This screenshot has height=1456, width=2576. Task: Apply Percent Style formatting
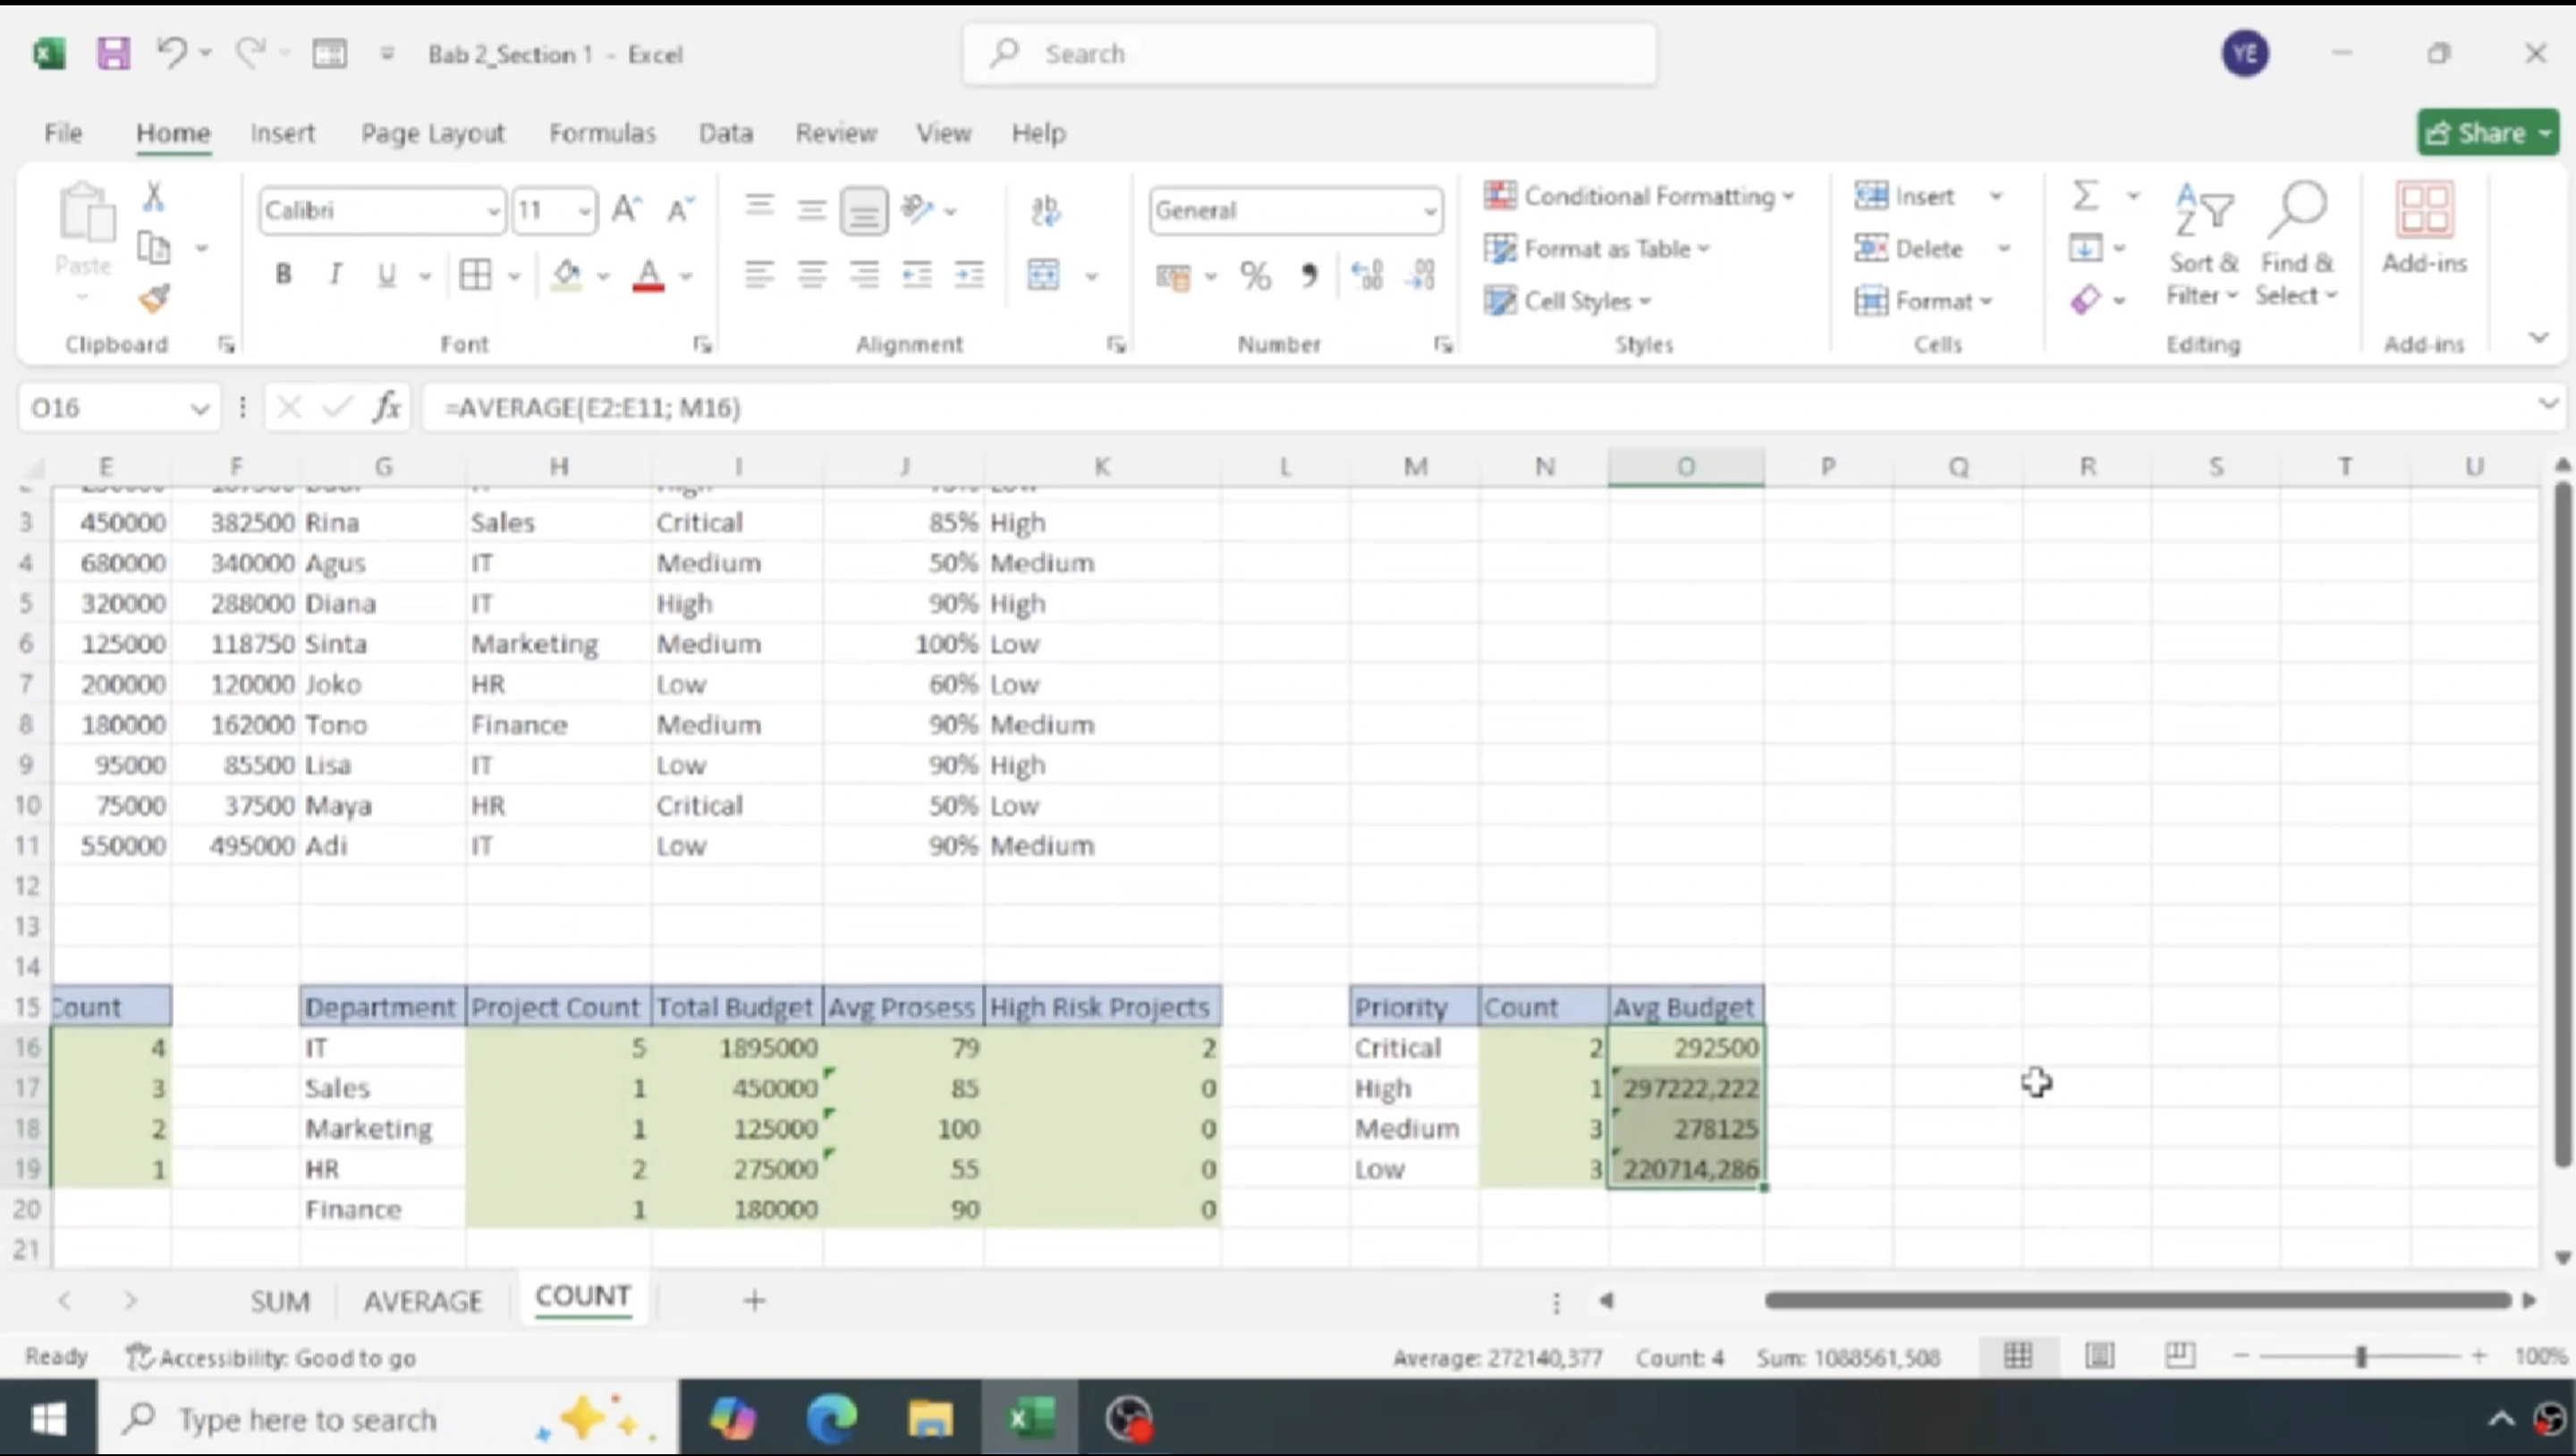[x=1255, y=275]
